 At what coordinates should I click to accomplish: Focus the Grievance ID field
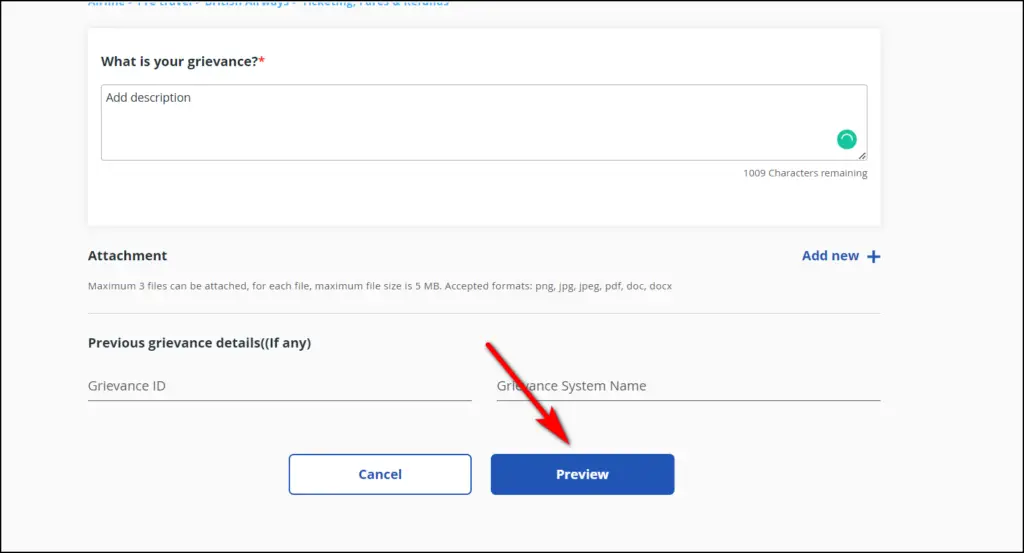pyautogui.click(x=280, y=386)
